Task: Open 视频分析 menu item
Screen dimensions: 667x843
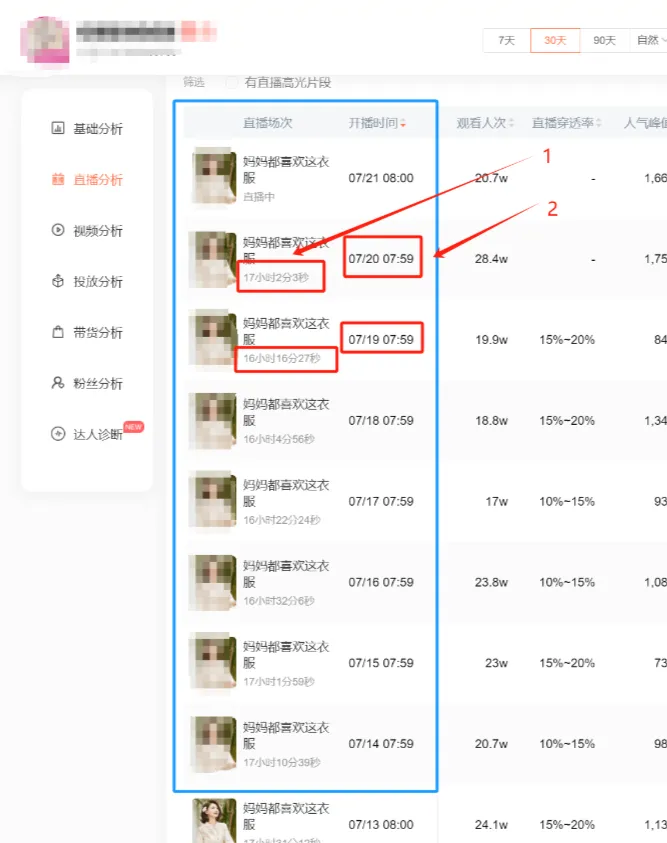Action: (98, 231)
